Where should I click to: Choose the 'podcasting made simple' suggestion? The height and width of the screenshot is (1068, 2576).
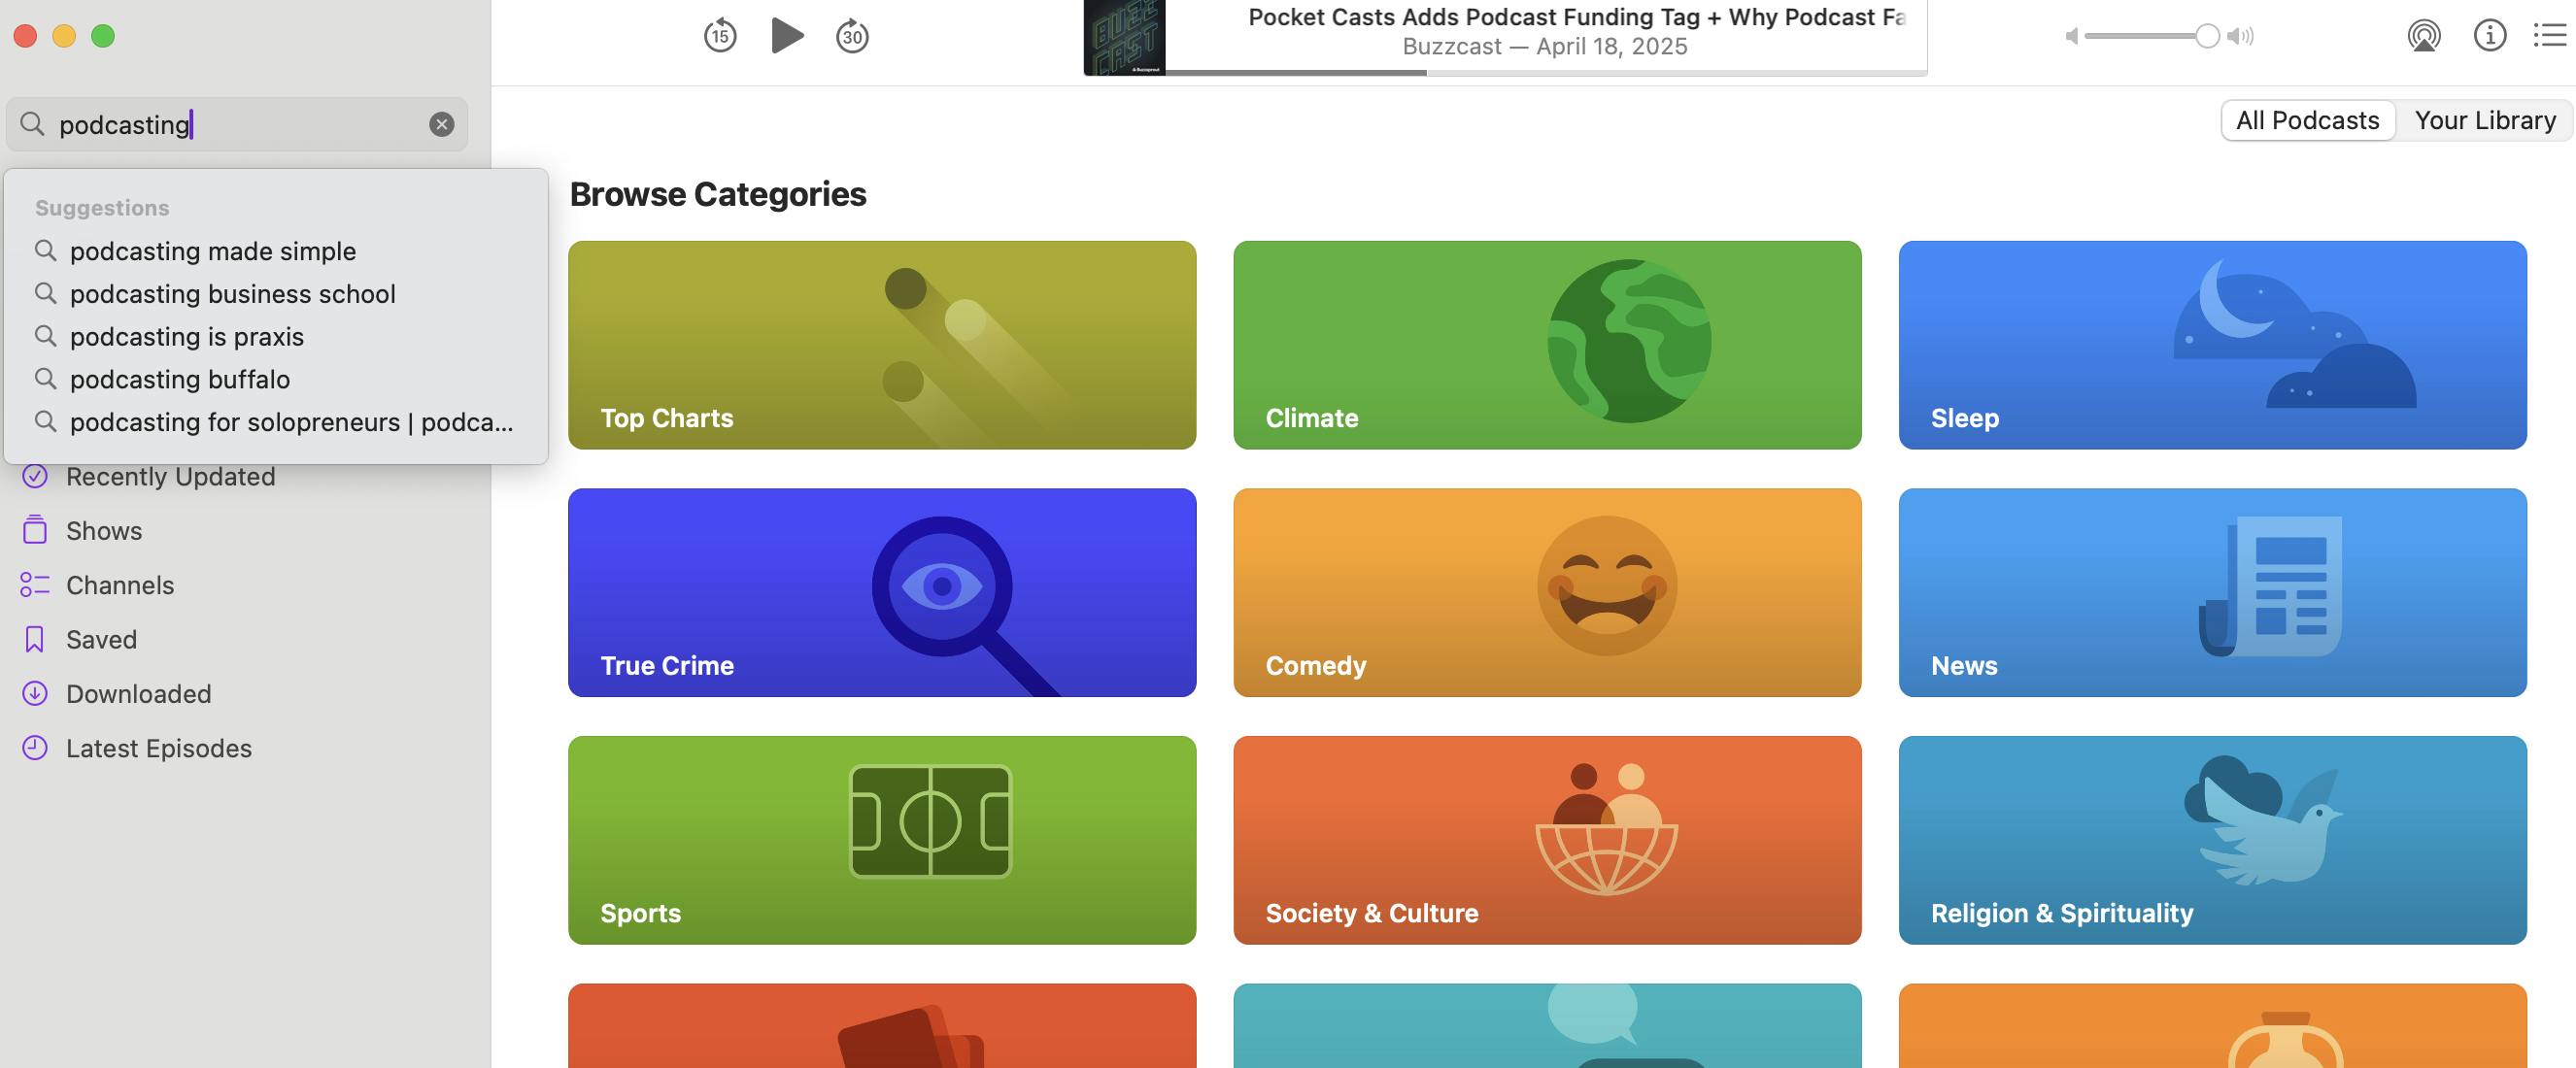[212, 251]
